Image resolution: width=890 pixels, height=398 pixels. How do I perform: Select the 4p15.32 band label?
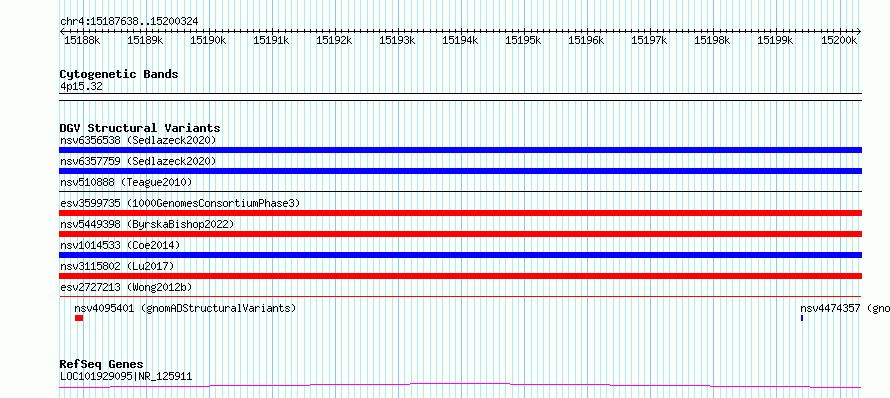click(x=81, y=87)
